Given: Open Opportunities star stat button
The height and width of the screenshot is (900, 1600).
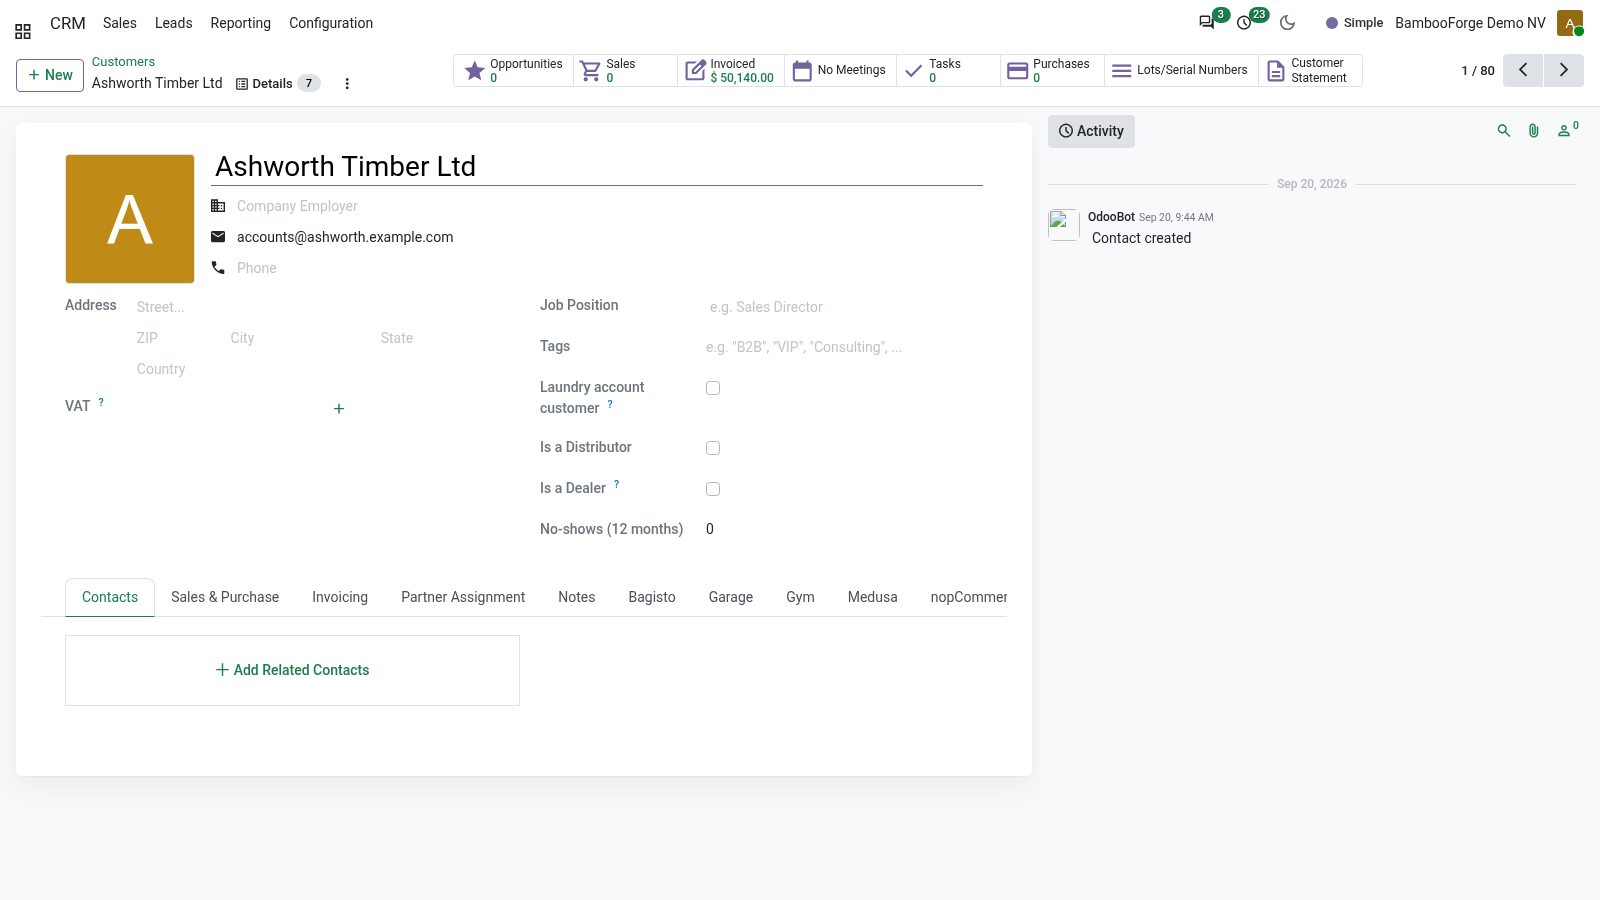Looking at the screenshot, I should click(513, 70).
